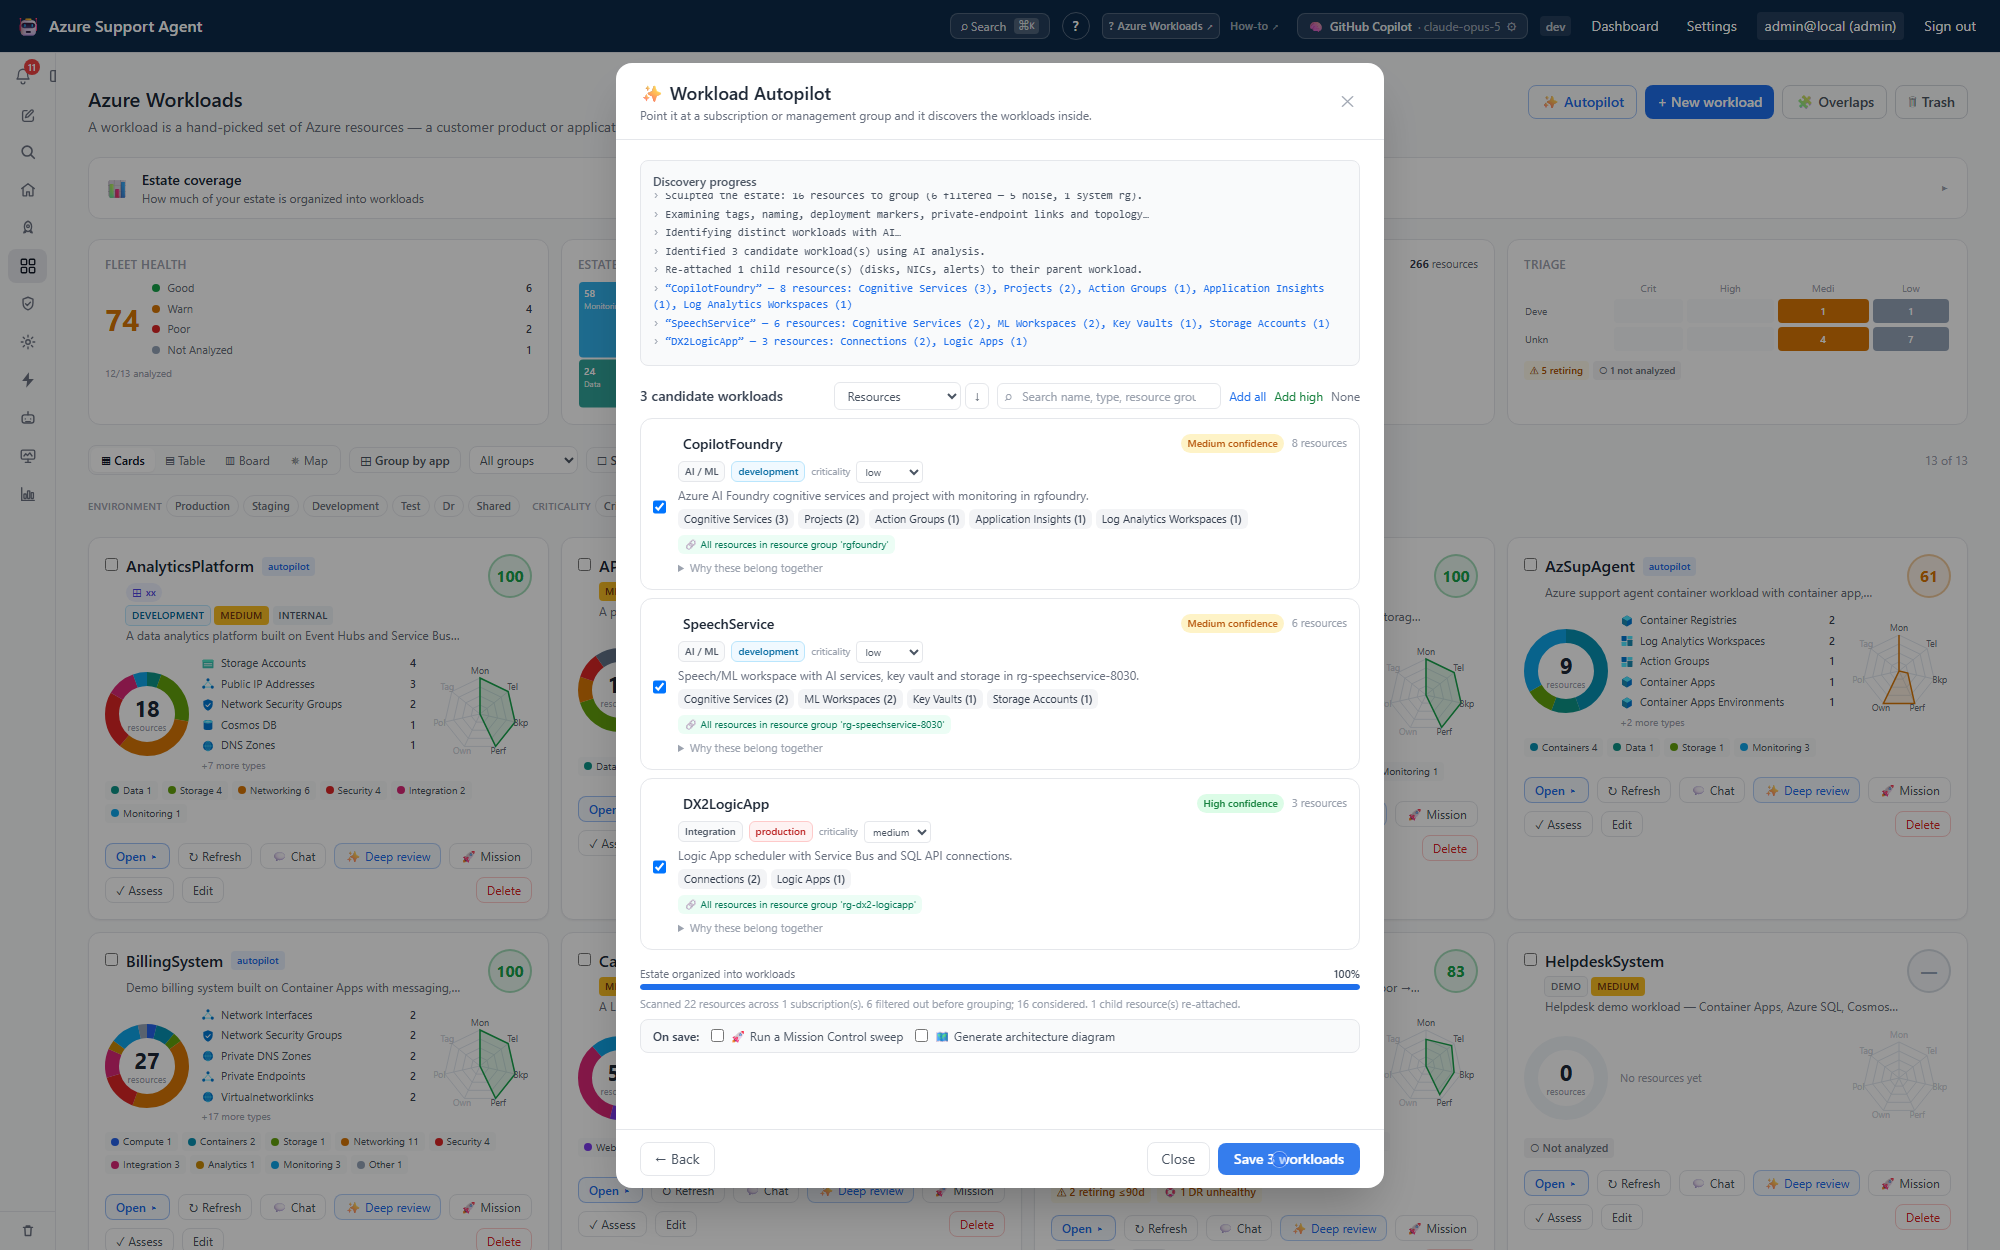The width and height of the screenshot is (2000, 1250).
Task: Click Save 3 workloads button
Action: pos(1288,1159)
